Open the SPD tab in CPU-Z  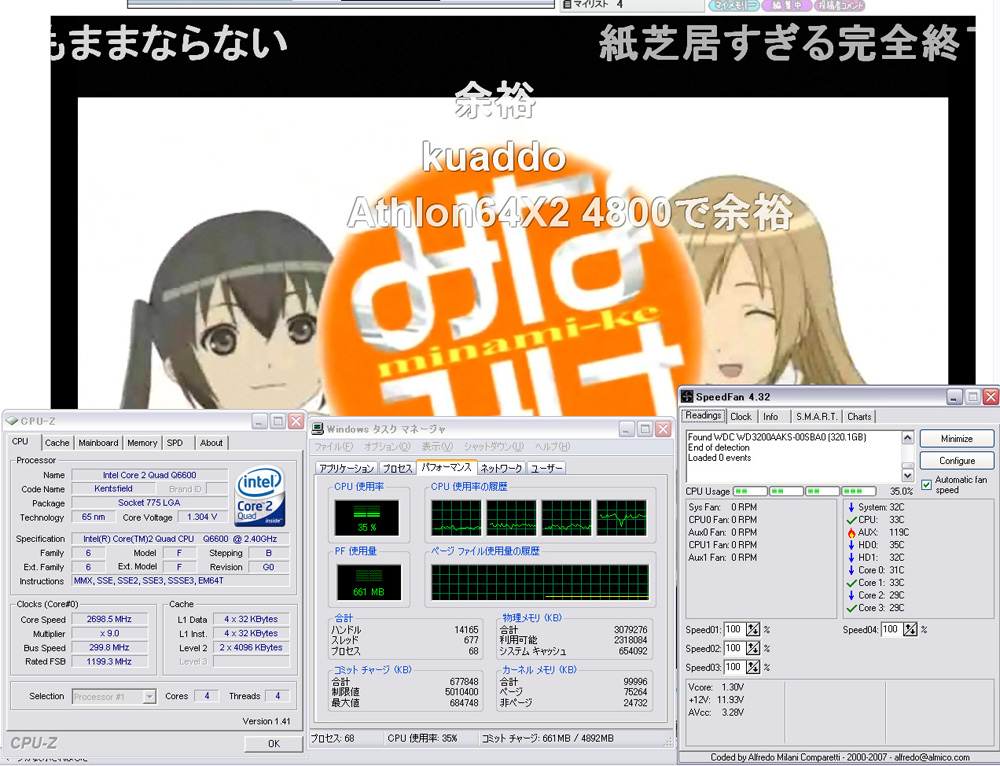click(x=175, y=443)
